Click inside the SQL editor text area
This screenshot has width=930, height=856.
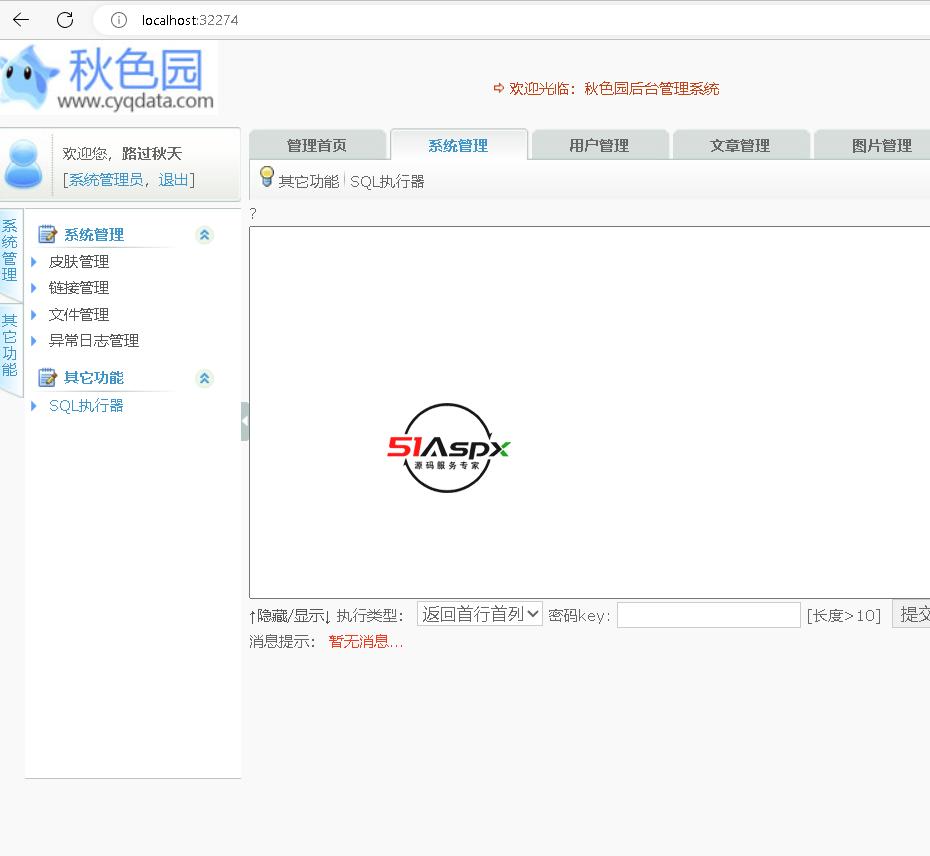tap(590, 412)
